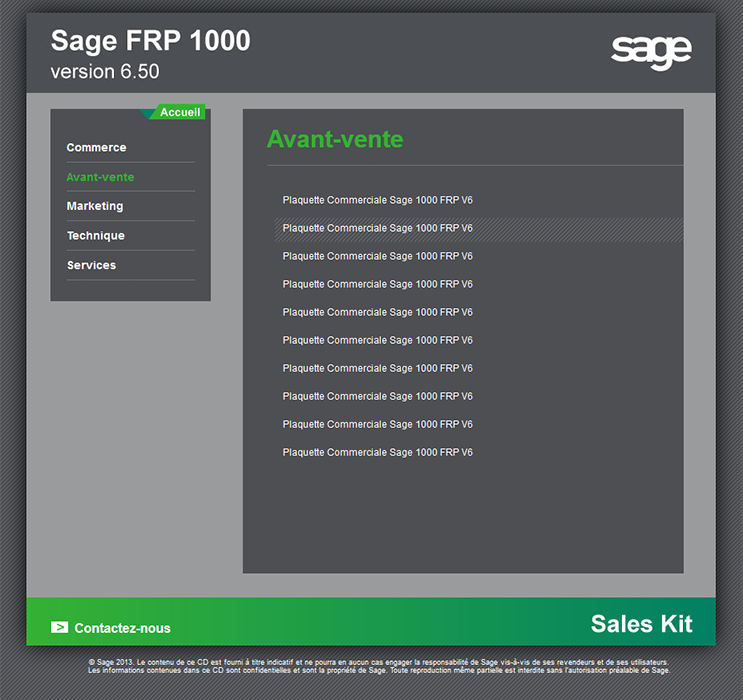Click the Sage logo in the header

click(x=651, y=52)
